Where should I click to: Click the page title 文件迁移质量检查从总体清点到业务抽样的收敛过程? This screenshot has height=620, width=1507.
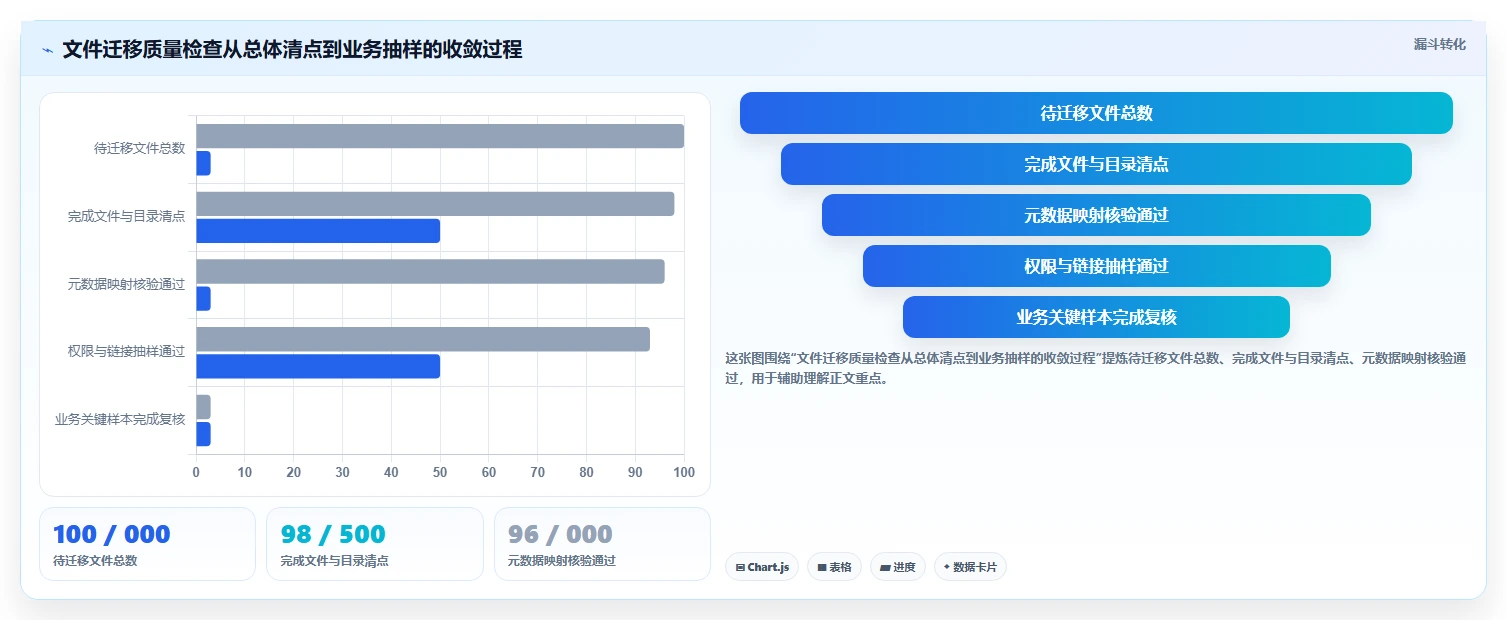pos(292,50)
